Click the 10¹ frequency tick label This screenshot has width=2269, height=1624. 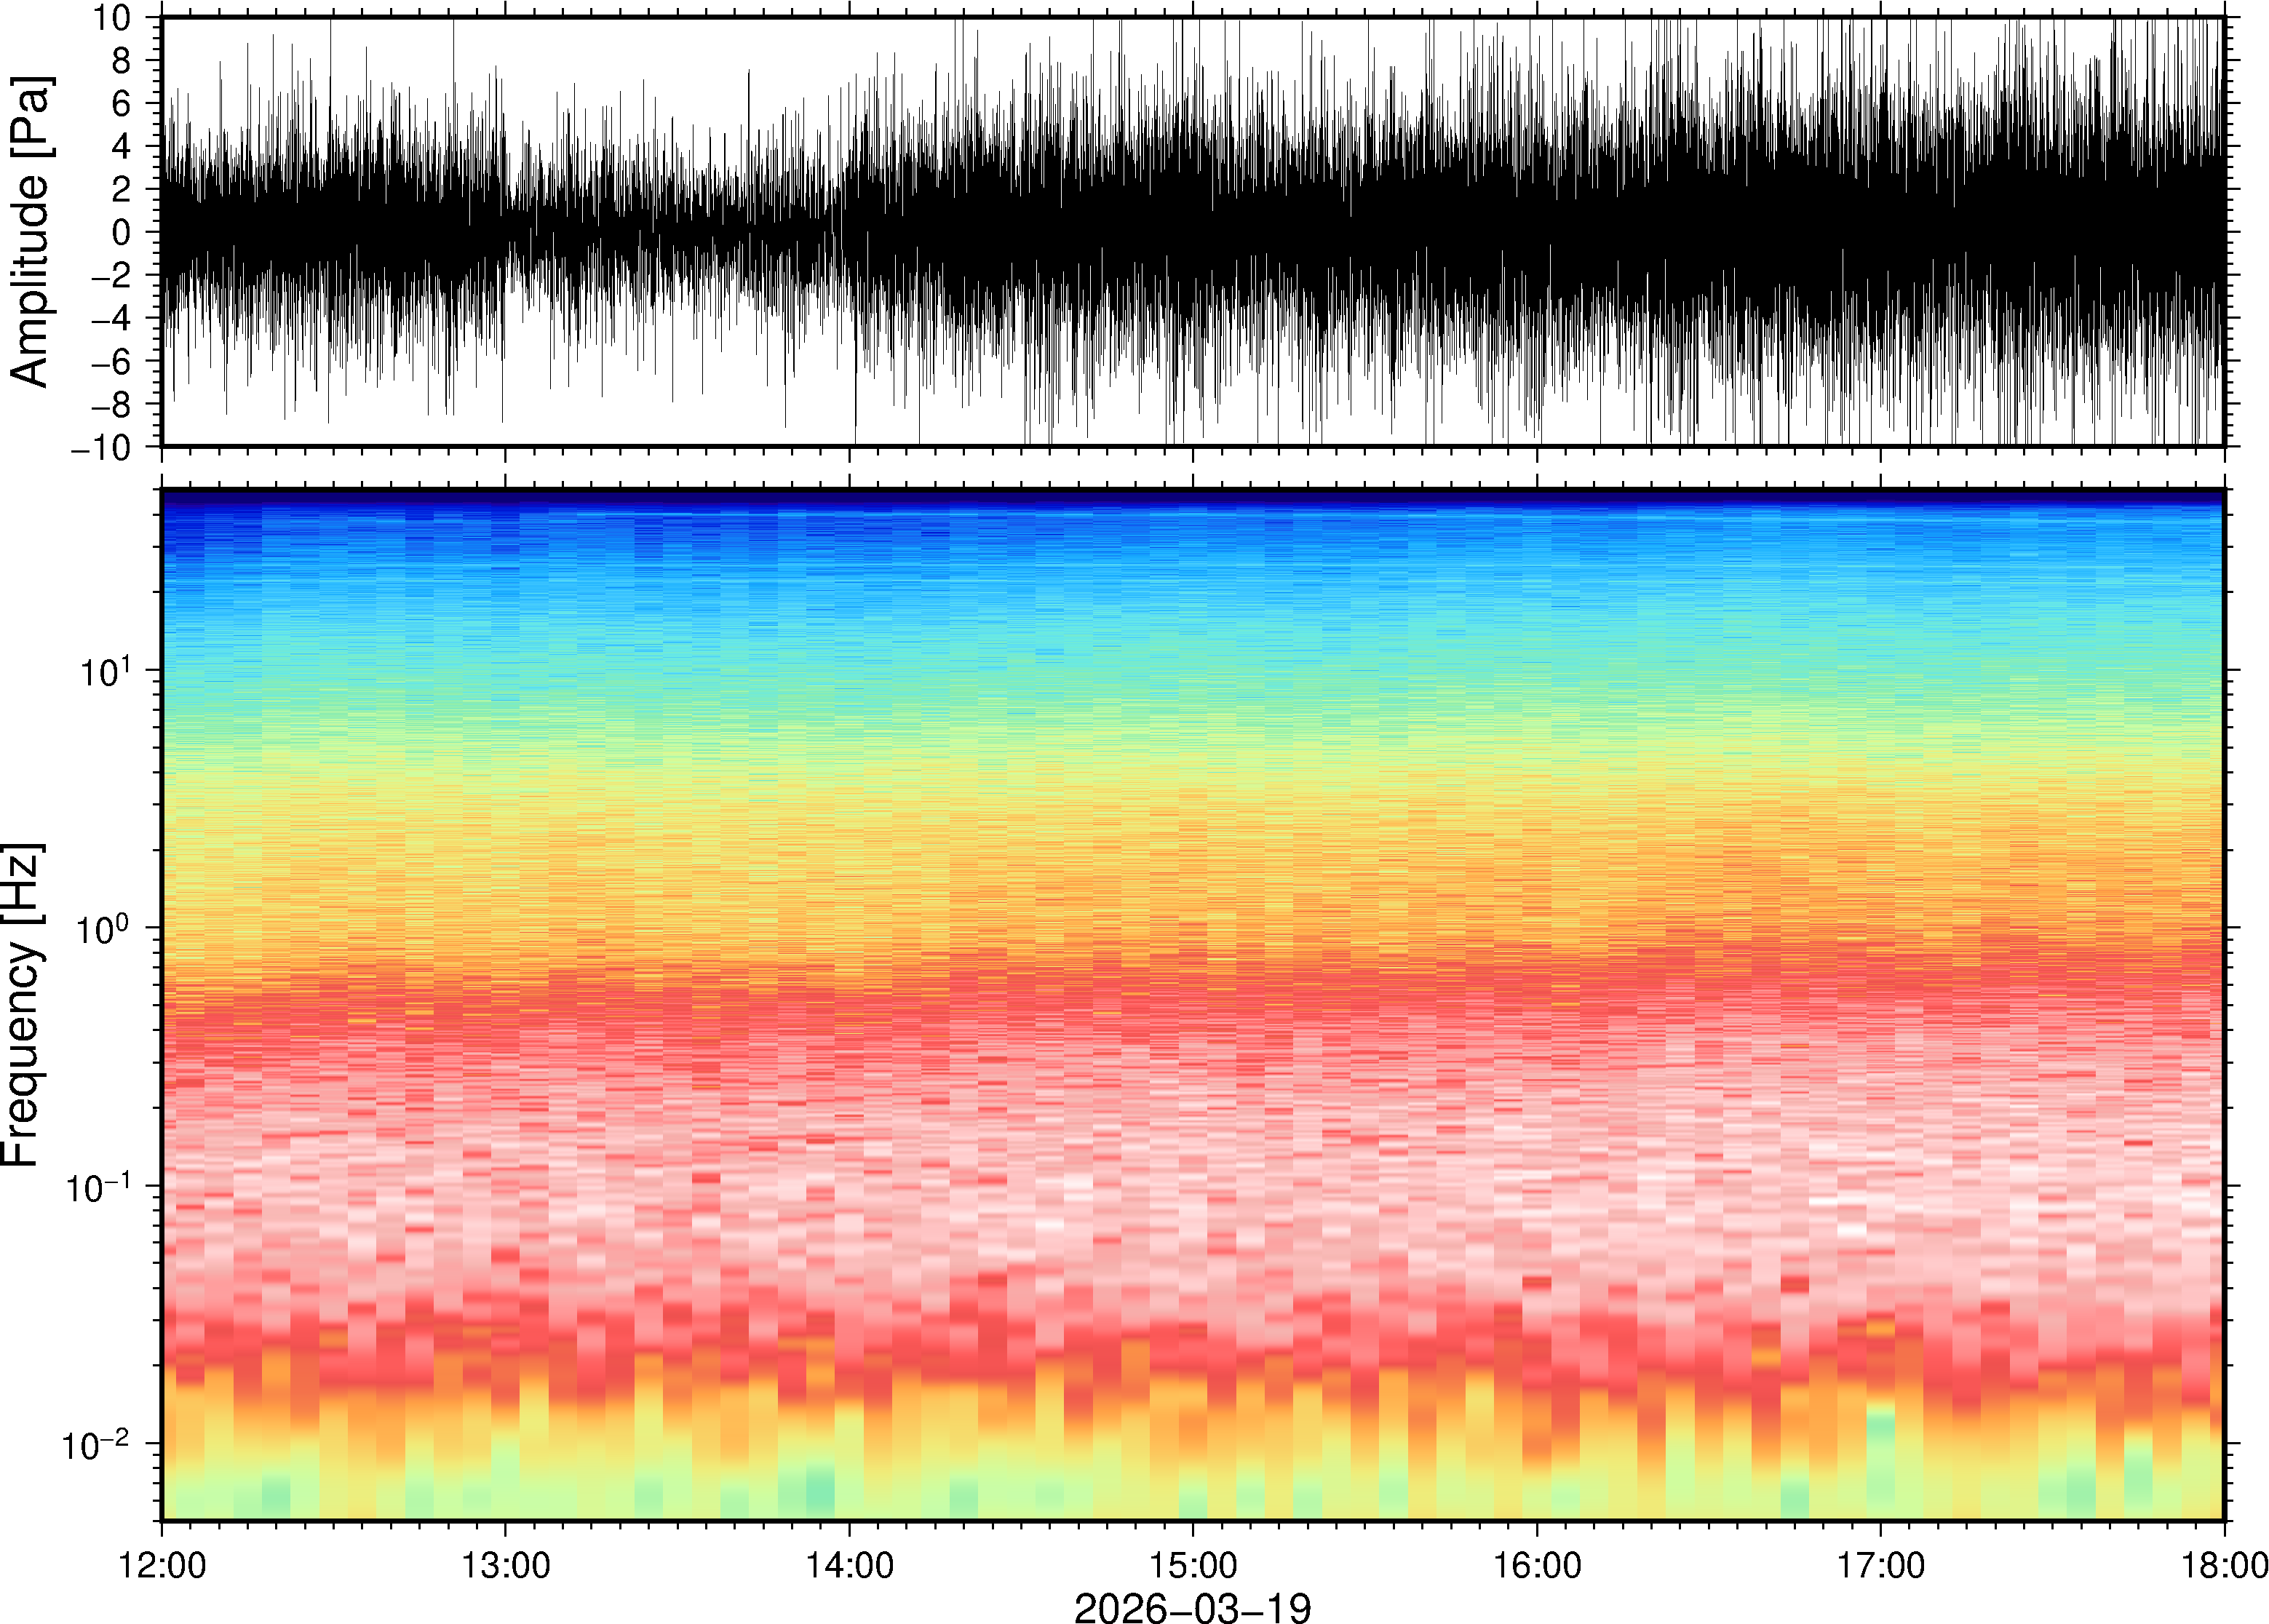click(106, 670)
